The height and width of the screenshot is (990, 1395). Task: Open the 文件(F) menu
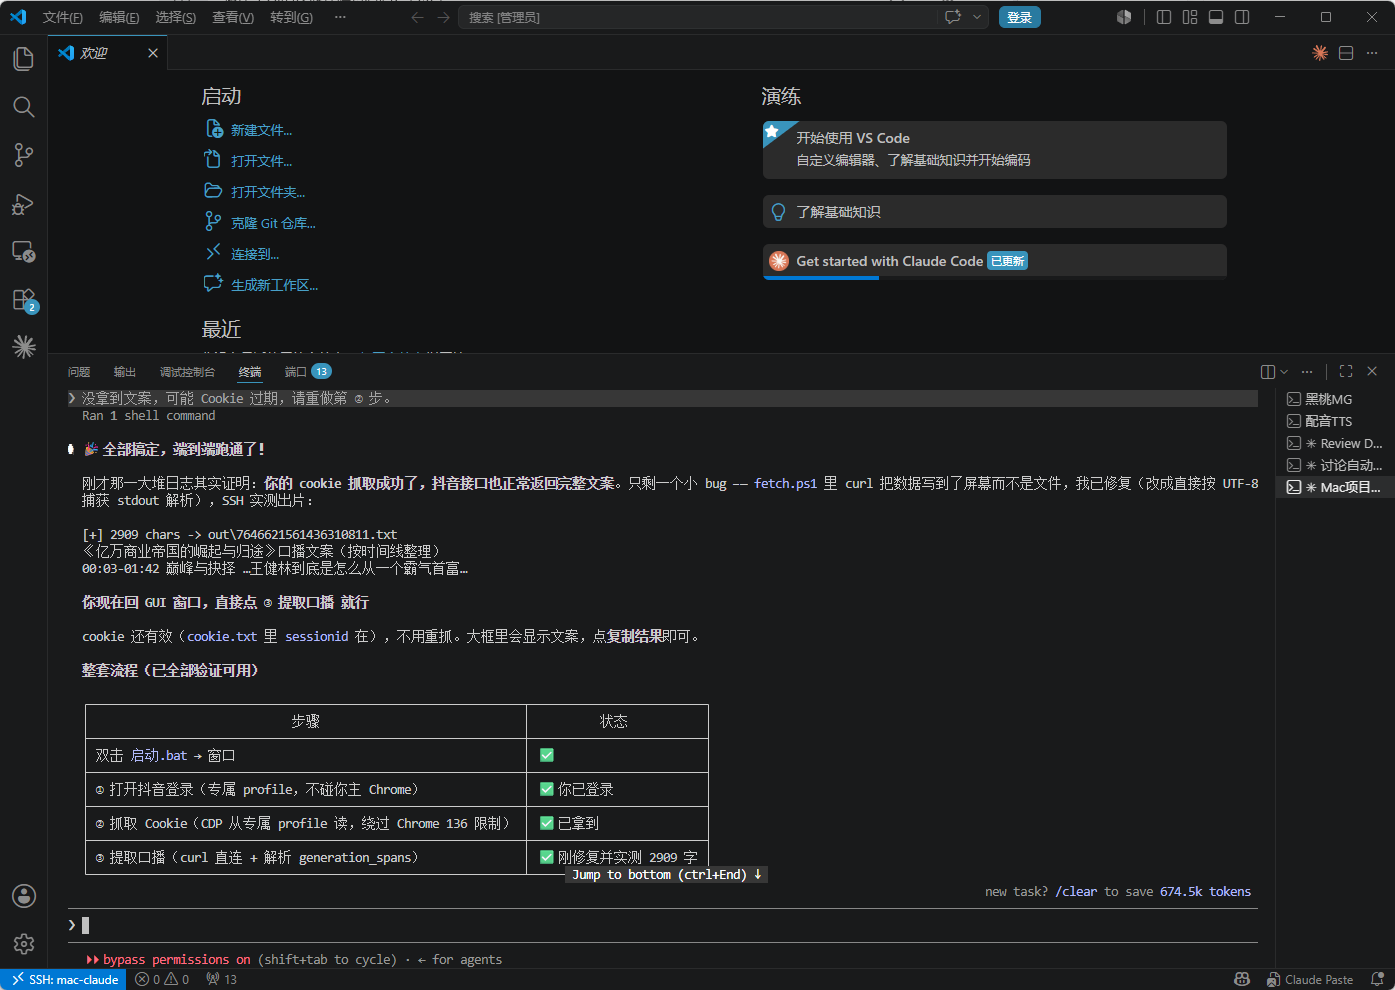click(63, 17)
